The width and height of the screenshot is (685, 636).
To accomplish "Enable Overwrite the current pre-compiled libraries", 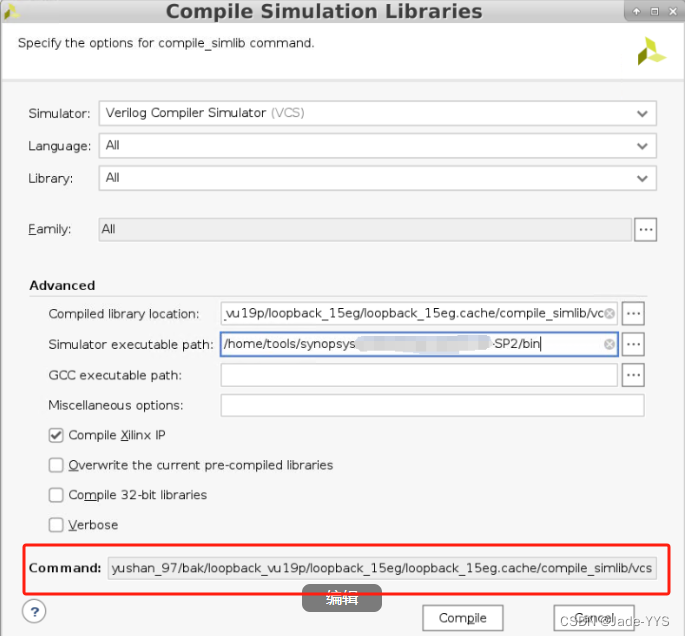I will click(56, 465).
